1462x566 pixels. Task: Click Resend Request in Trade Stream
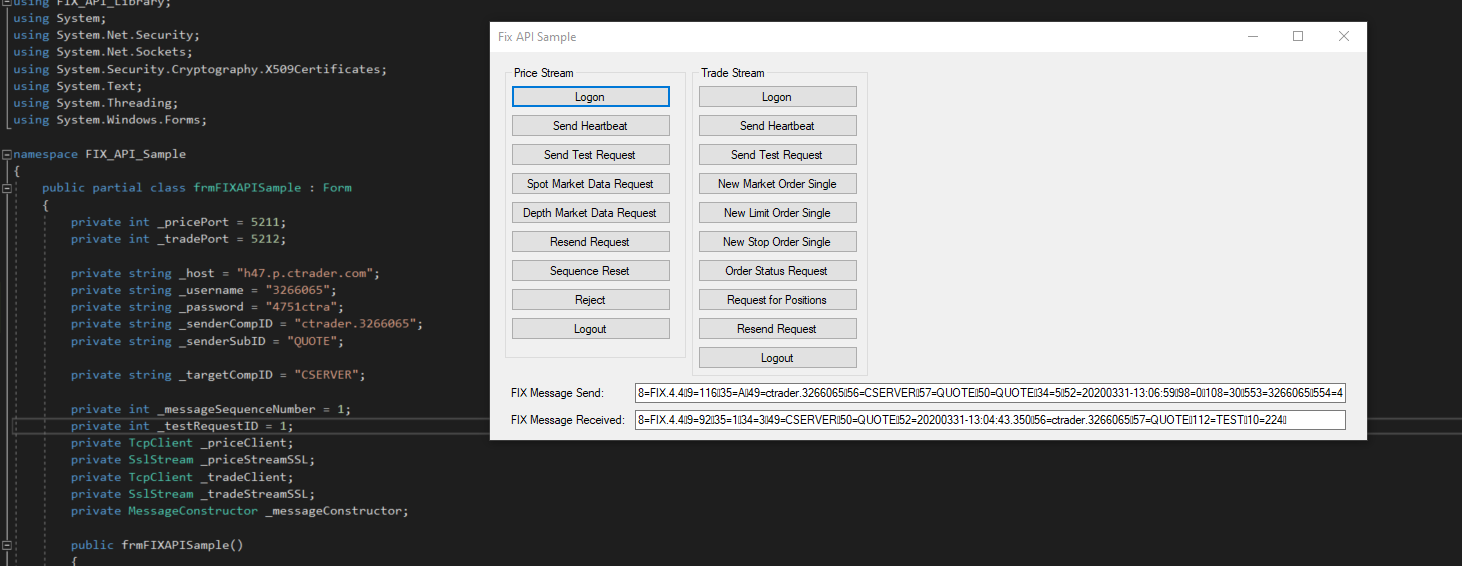[x=777, y=329]
